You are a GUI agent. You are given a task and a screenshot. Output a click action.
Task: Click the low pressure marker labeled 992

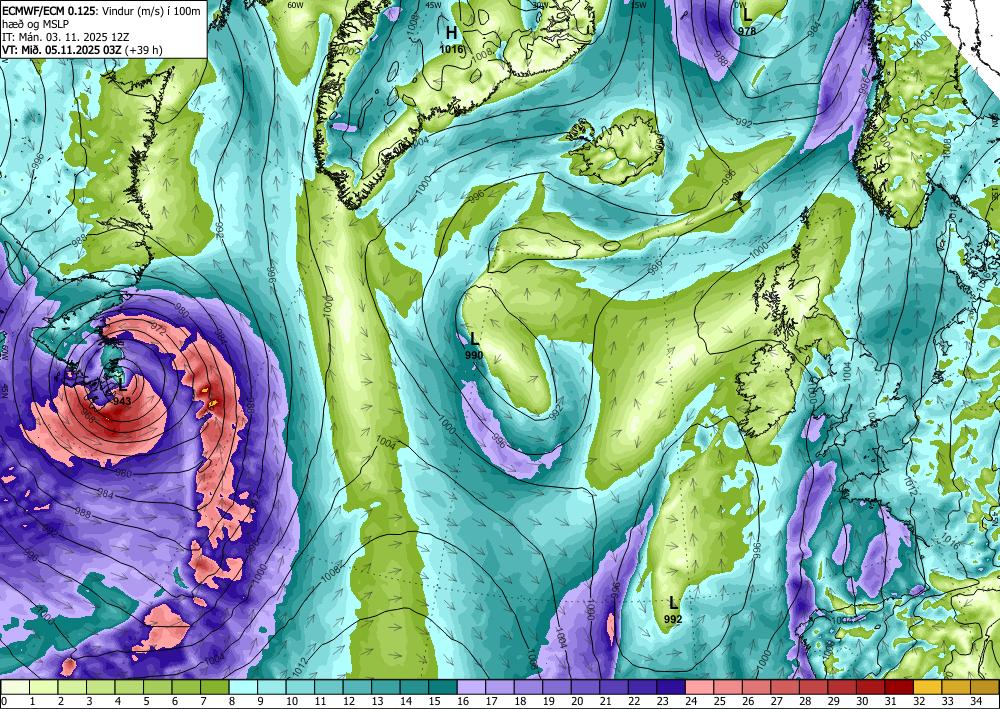(x=673, y=610)
